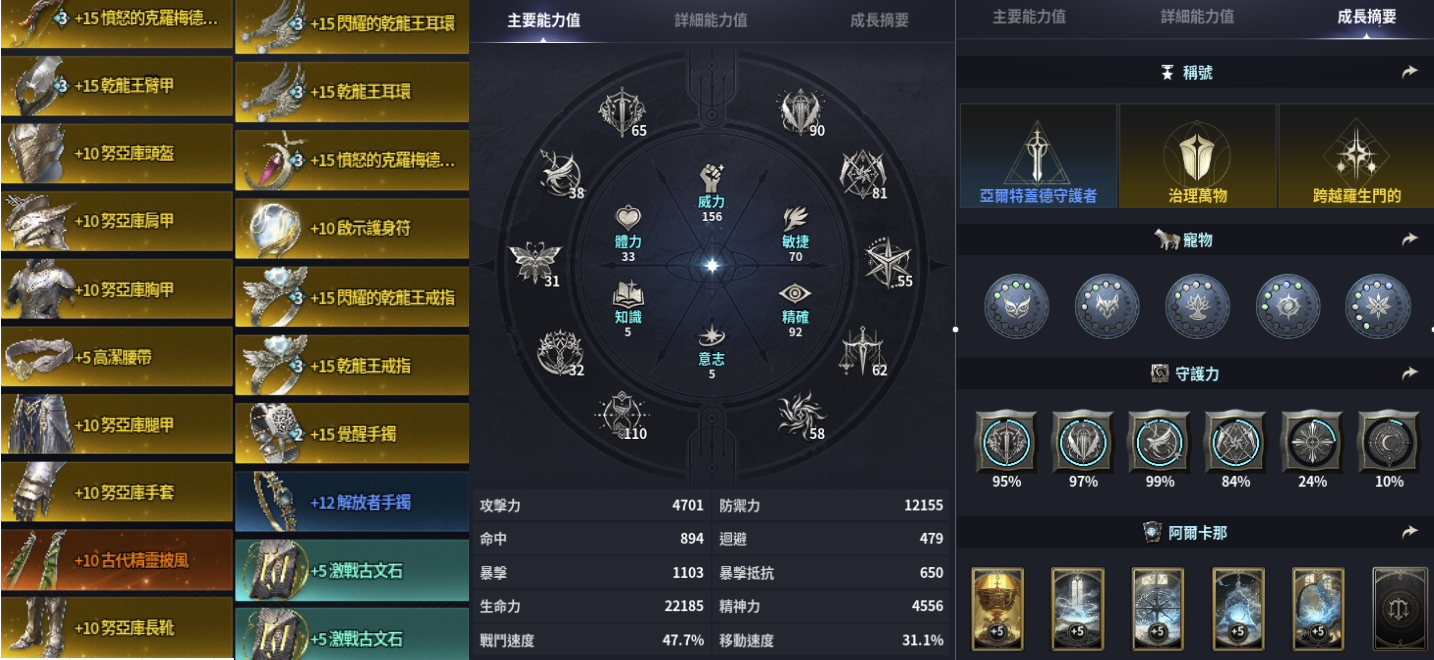Select the 敏捷 stat icon
The image size is (1434, 660).
[x=795, y=219]
